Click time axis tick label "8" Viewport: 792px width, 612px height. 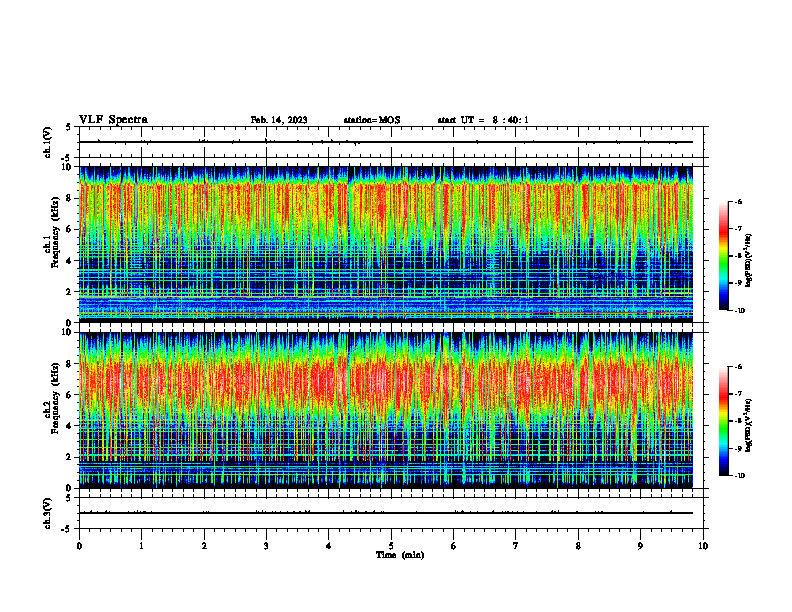(x=578, y=546)
